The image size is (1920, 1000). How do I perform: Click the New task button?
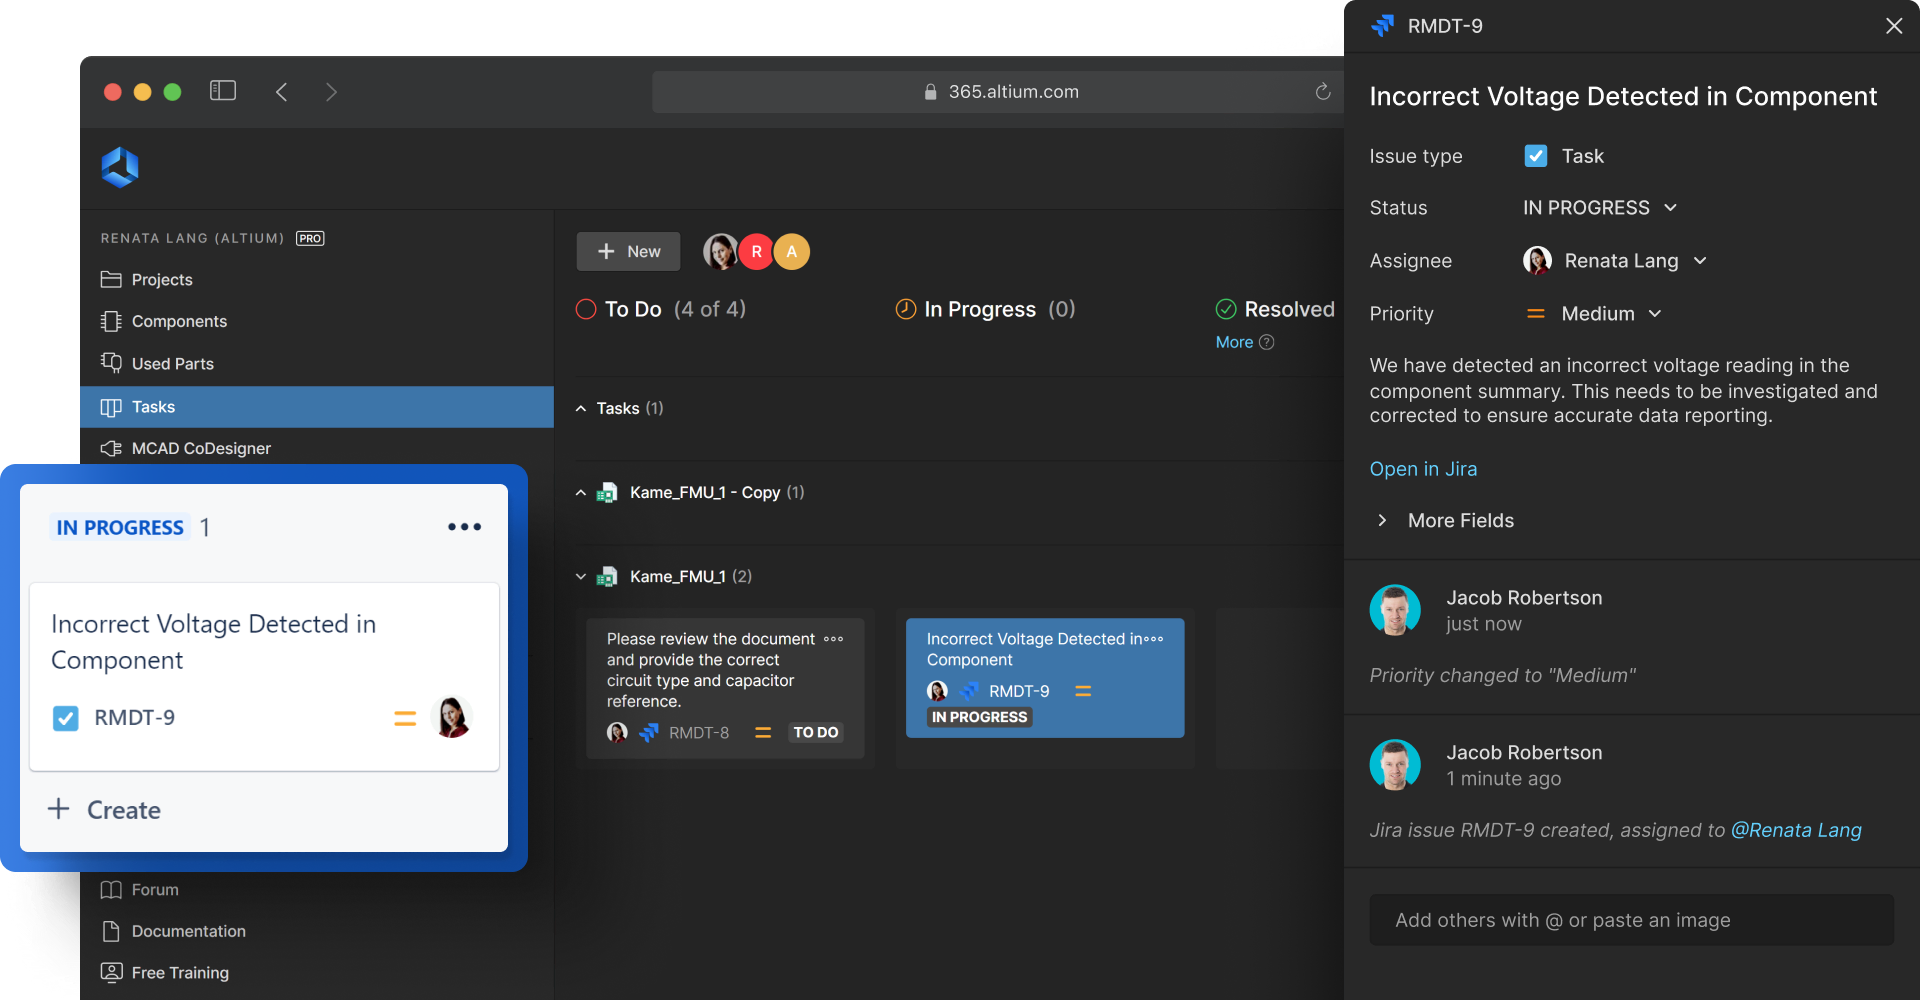click(x=628, y=252)
